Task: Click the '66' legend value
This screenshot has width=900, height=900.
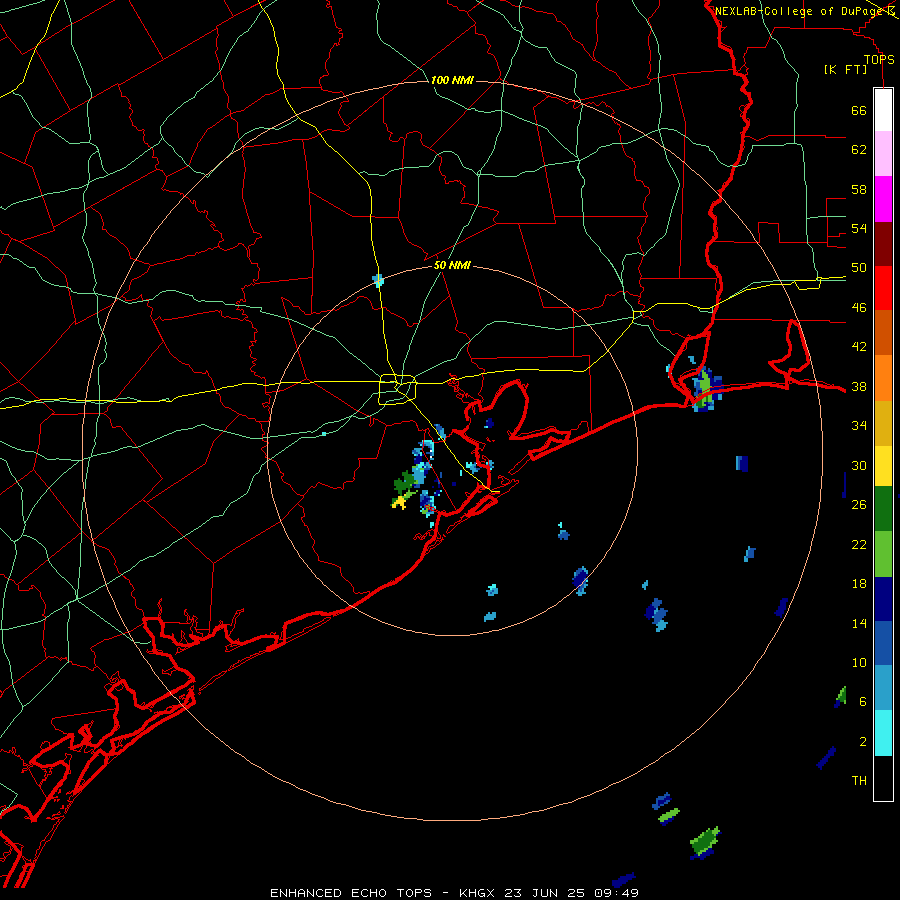Action: (859, 110)
